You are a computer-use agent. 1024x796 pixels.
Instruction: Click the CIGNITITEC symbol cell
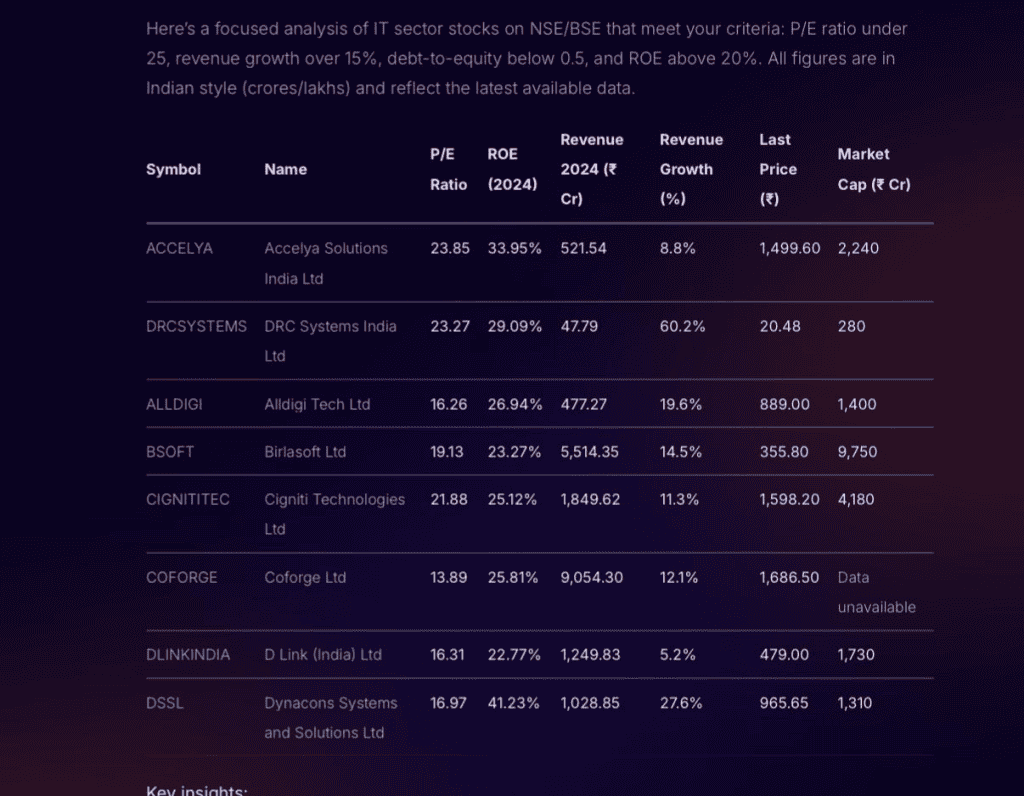(188, 499)
